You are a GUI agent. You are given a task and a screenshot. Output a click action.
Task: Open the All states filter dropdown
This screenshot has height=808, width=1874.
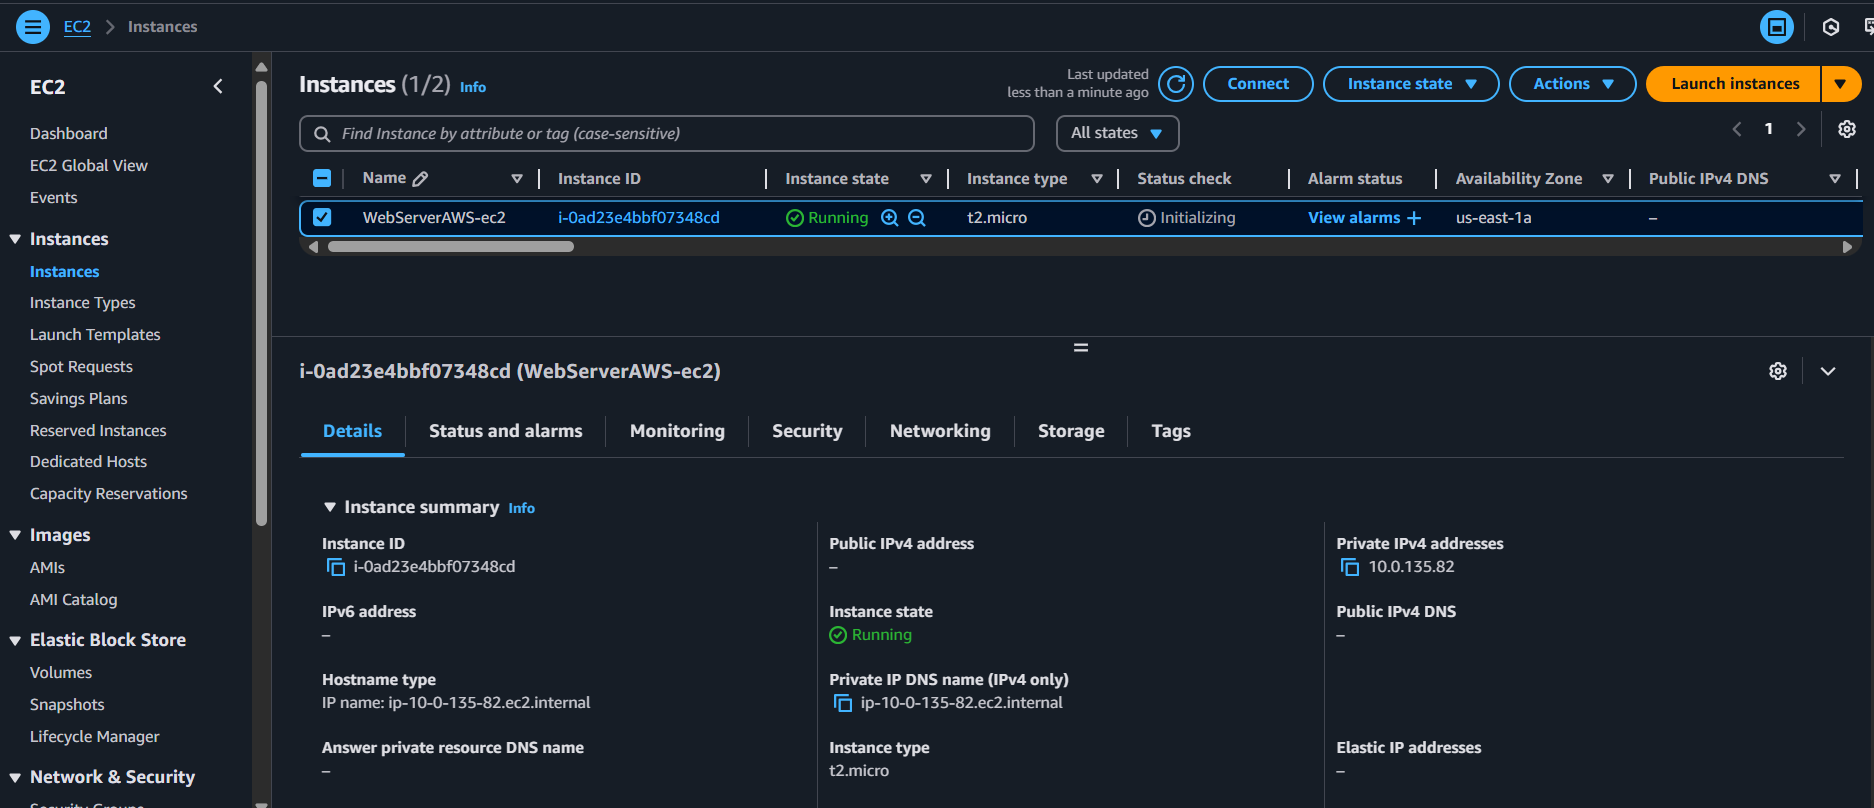(1117, 133)
